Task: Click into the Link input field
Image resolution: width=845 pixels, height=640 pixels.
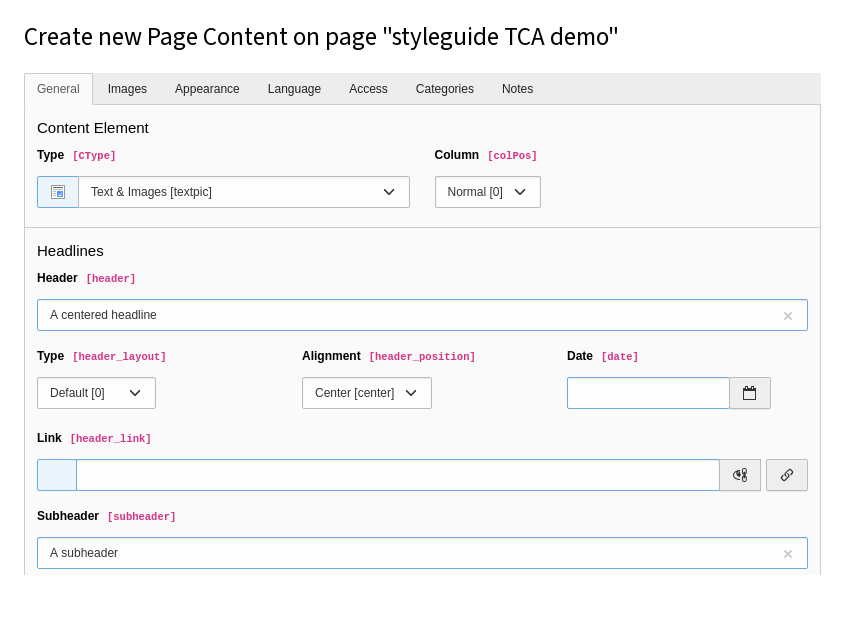Action: (397, 475)
